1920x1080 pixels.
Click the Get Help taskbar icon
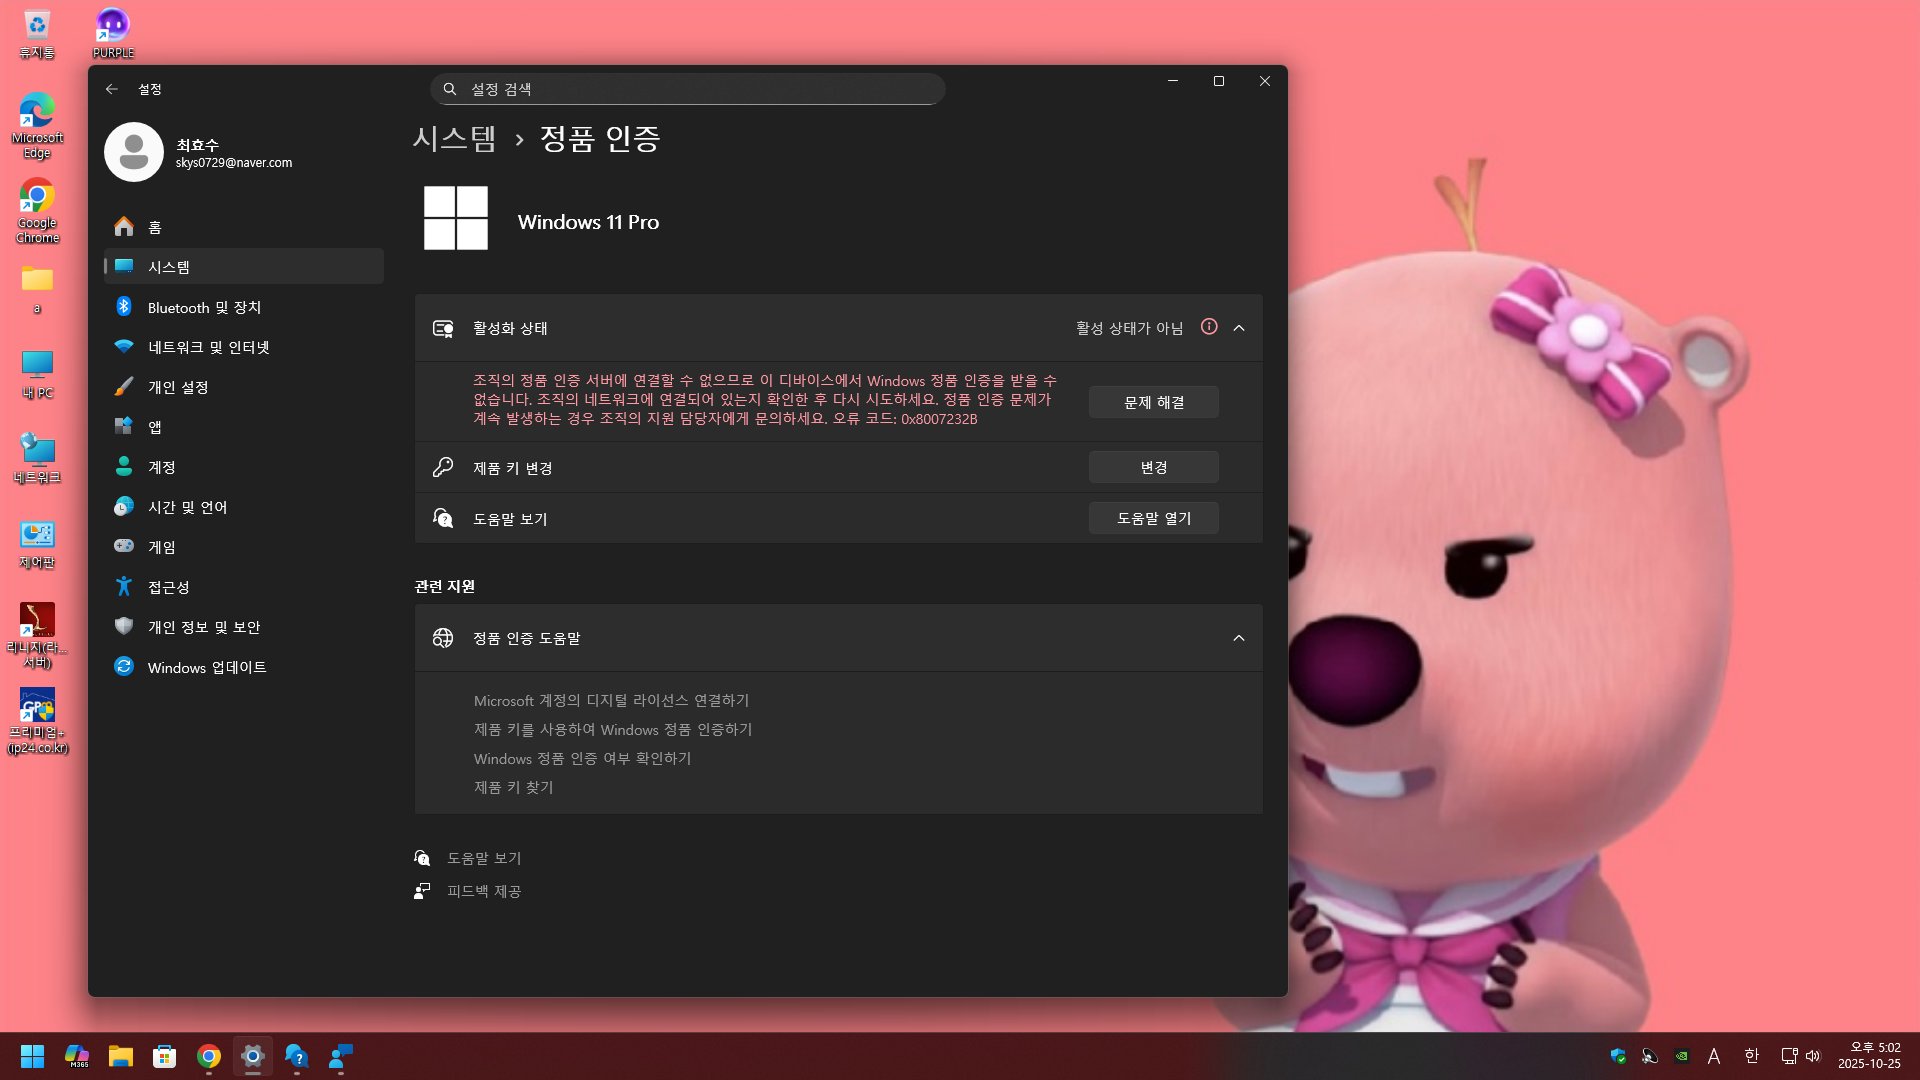coord(297,1056)
